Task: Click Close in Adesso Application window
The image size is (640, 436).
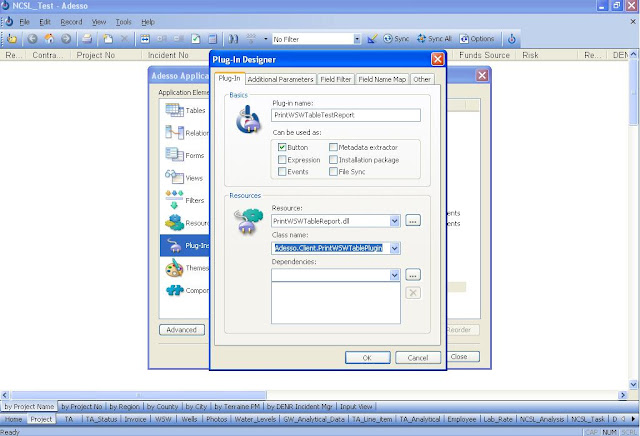Action: pyautogui.click(x=463, y=356)
